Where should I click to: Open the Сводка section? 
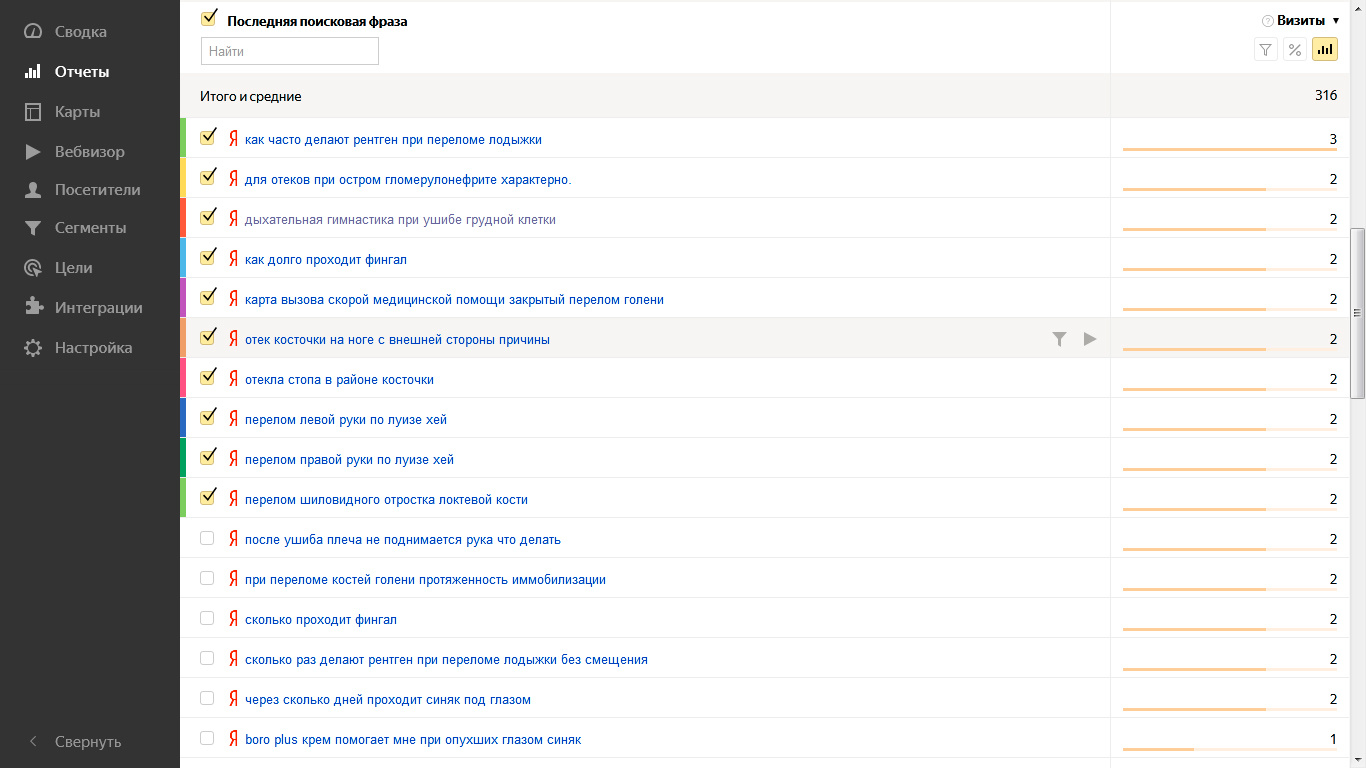[80, 32]
